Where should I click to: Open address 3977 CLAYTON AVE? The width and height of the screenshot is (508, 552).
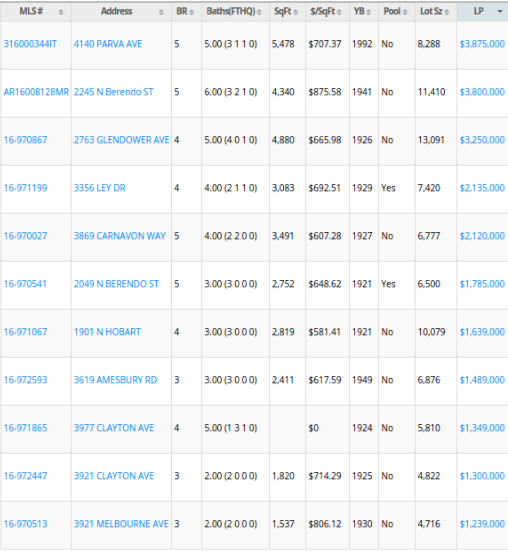pos(114,428)
